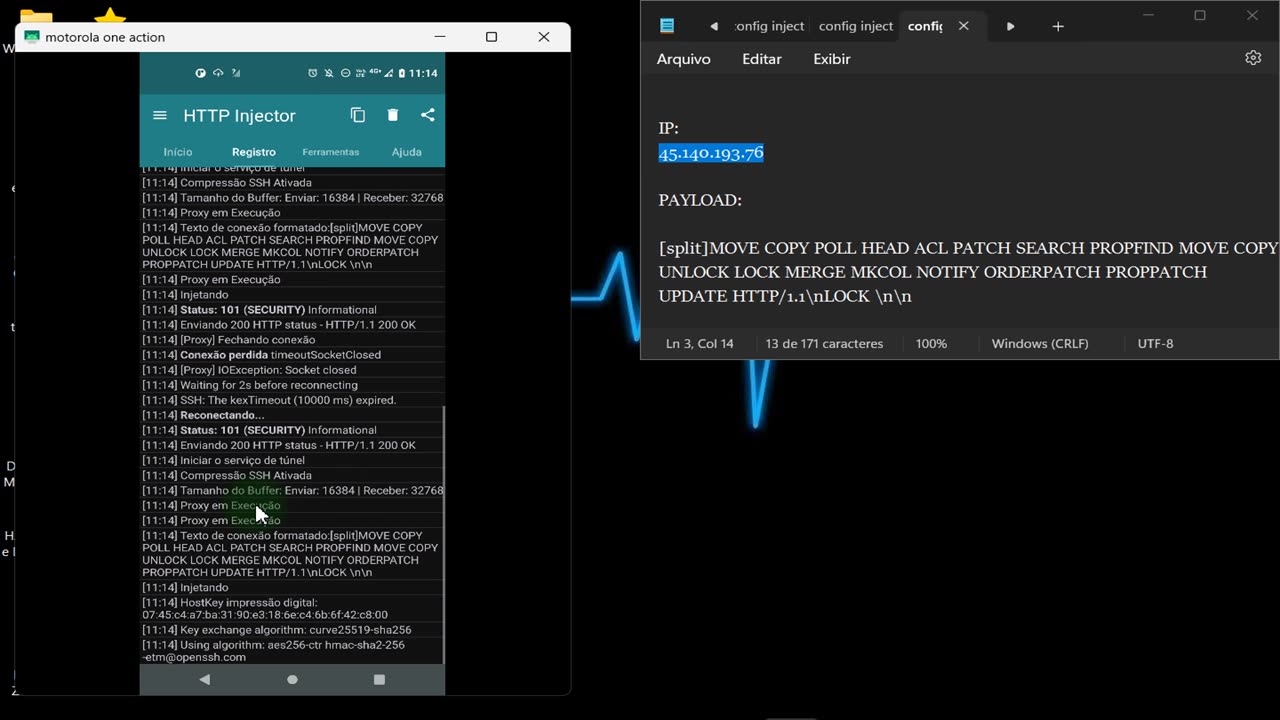Go to the Ajuda tab
Screen dimensions: 1280x720
click(406, 152)
